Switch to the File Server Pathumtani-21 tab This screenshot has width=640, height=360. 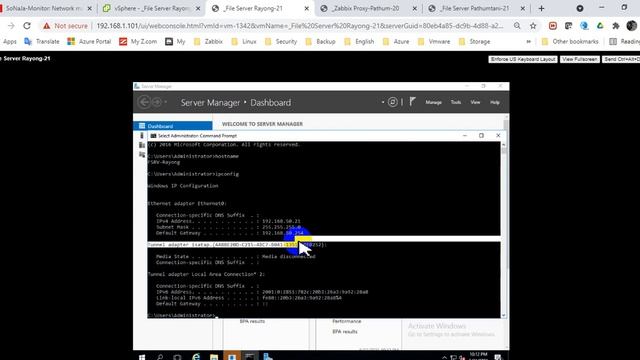pos(474,8)
